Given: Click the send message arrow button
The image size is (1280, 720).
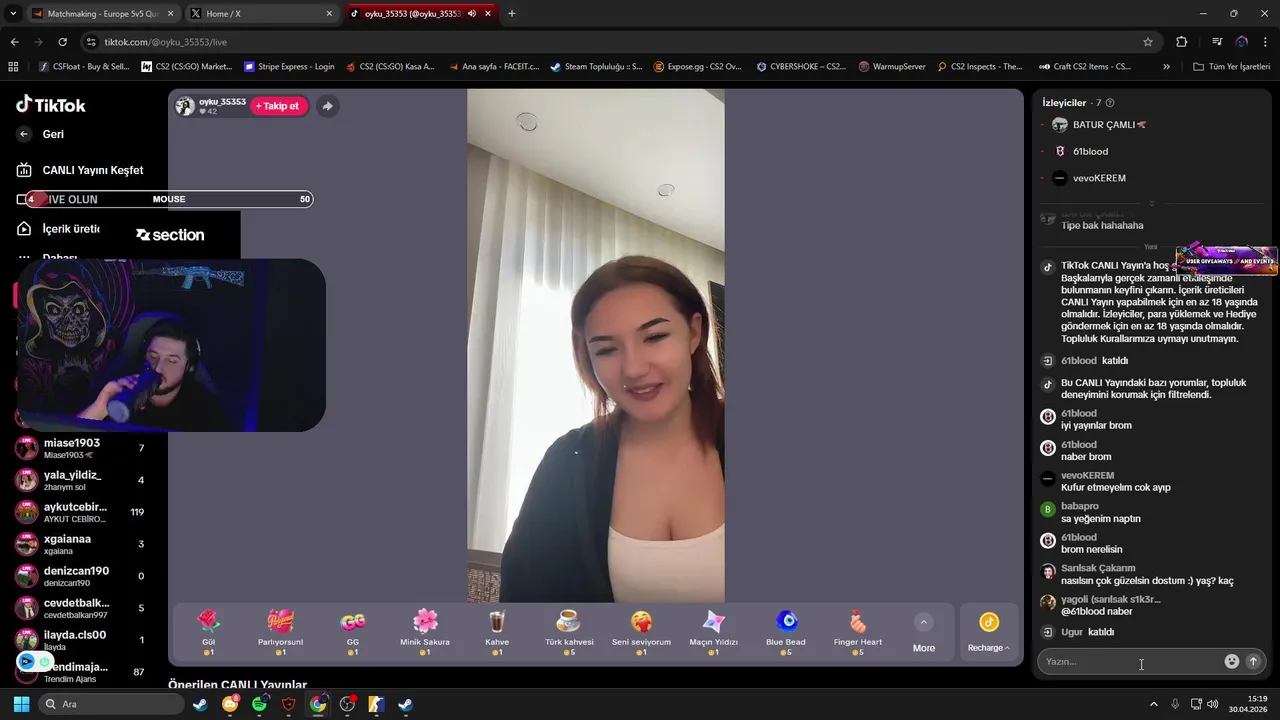Looking at the screenshot, I should pos(1253,661).
